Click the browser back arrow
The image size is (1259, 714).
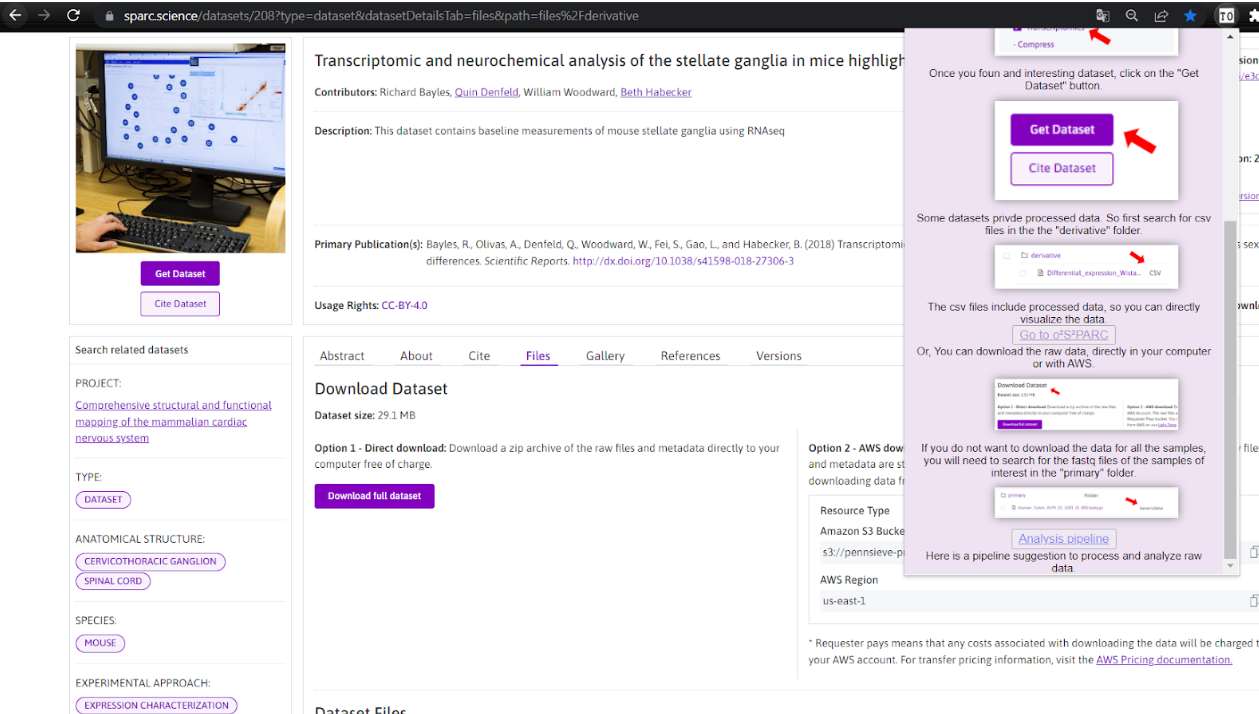15,16
